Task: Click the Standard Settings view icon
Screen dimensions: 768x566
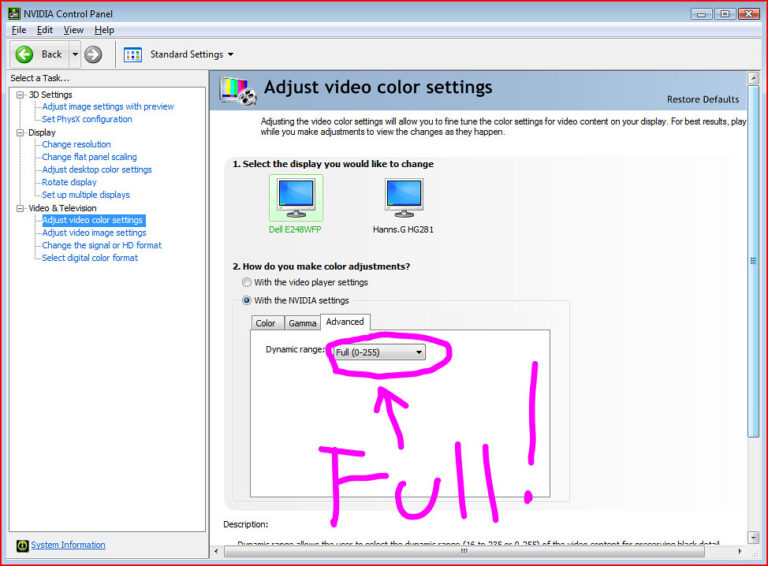Action: (133, 54)
